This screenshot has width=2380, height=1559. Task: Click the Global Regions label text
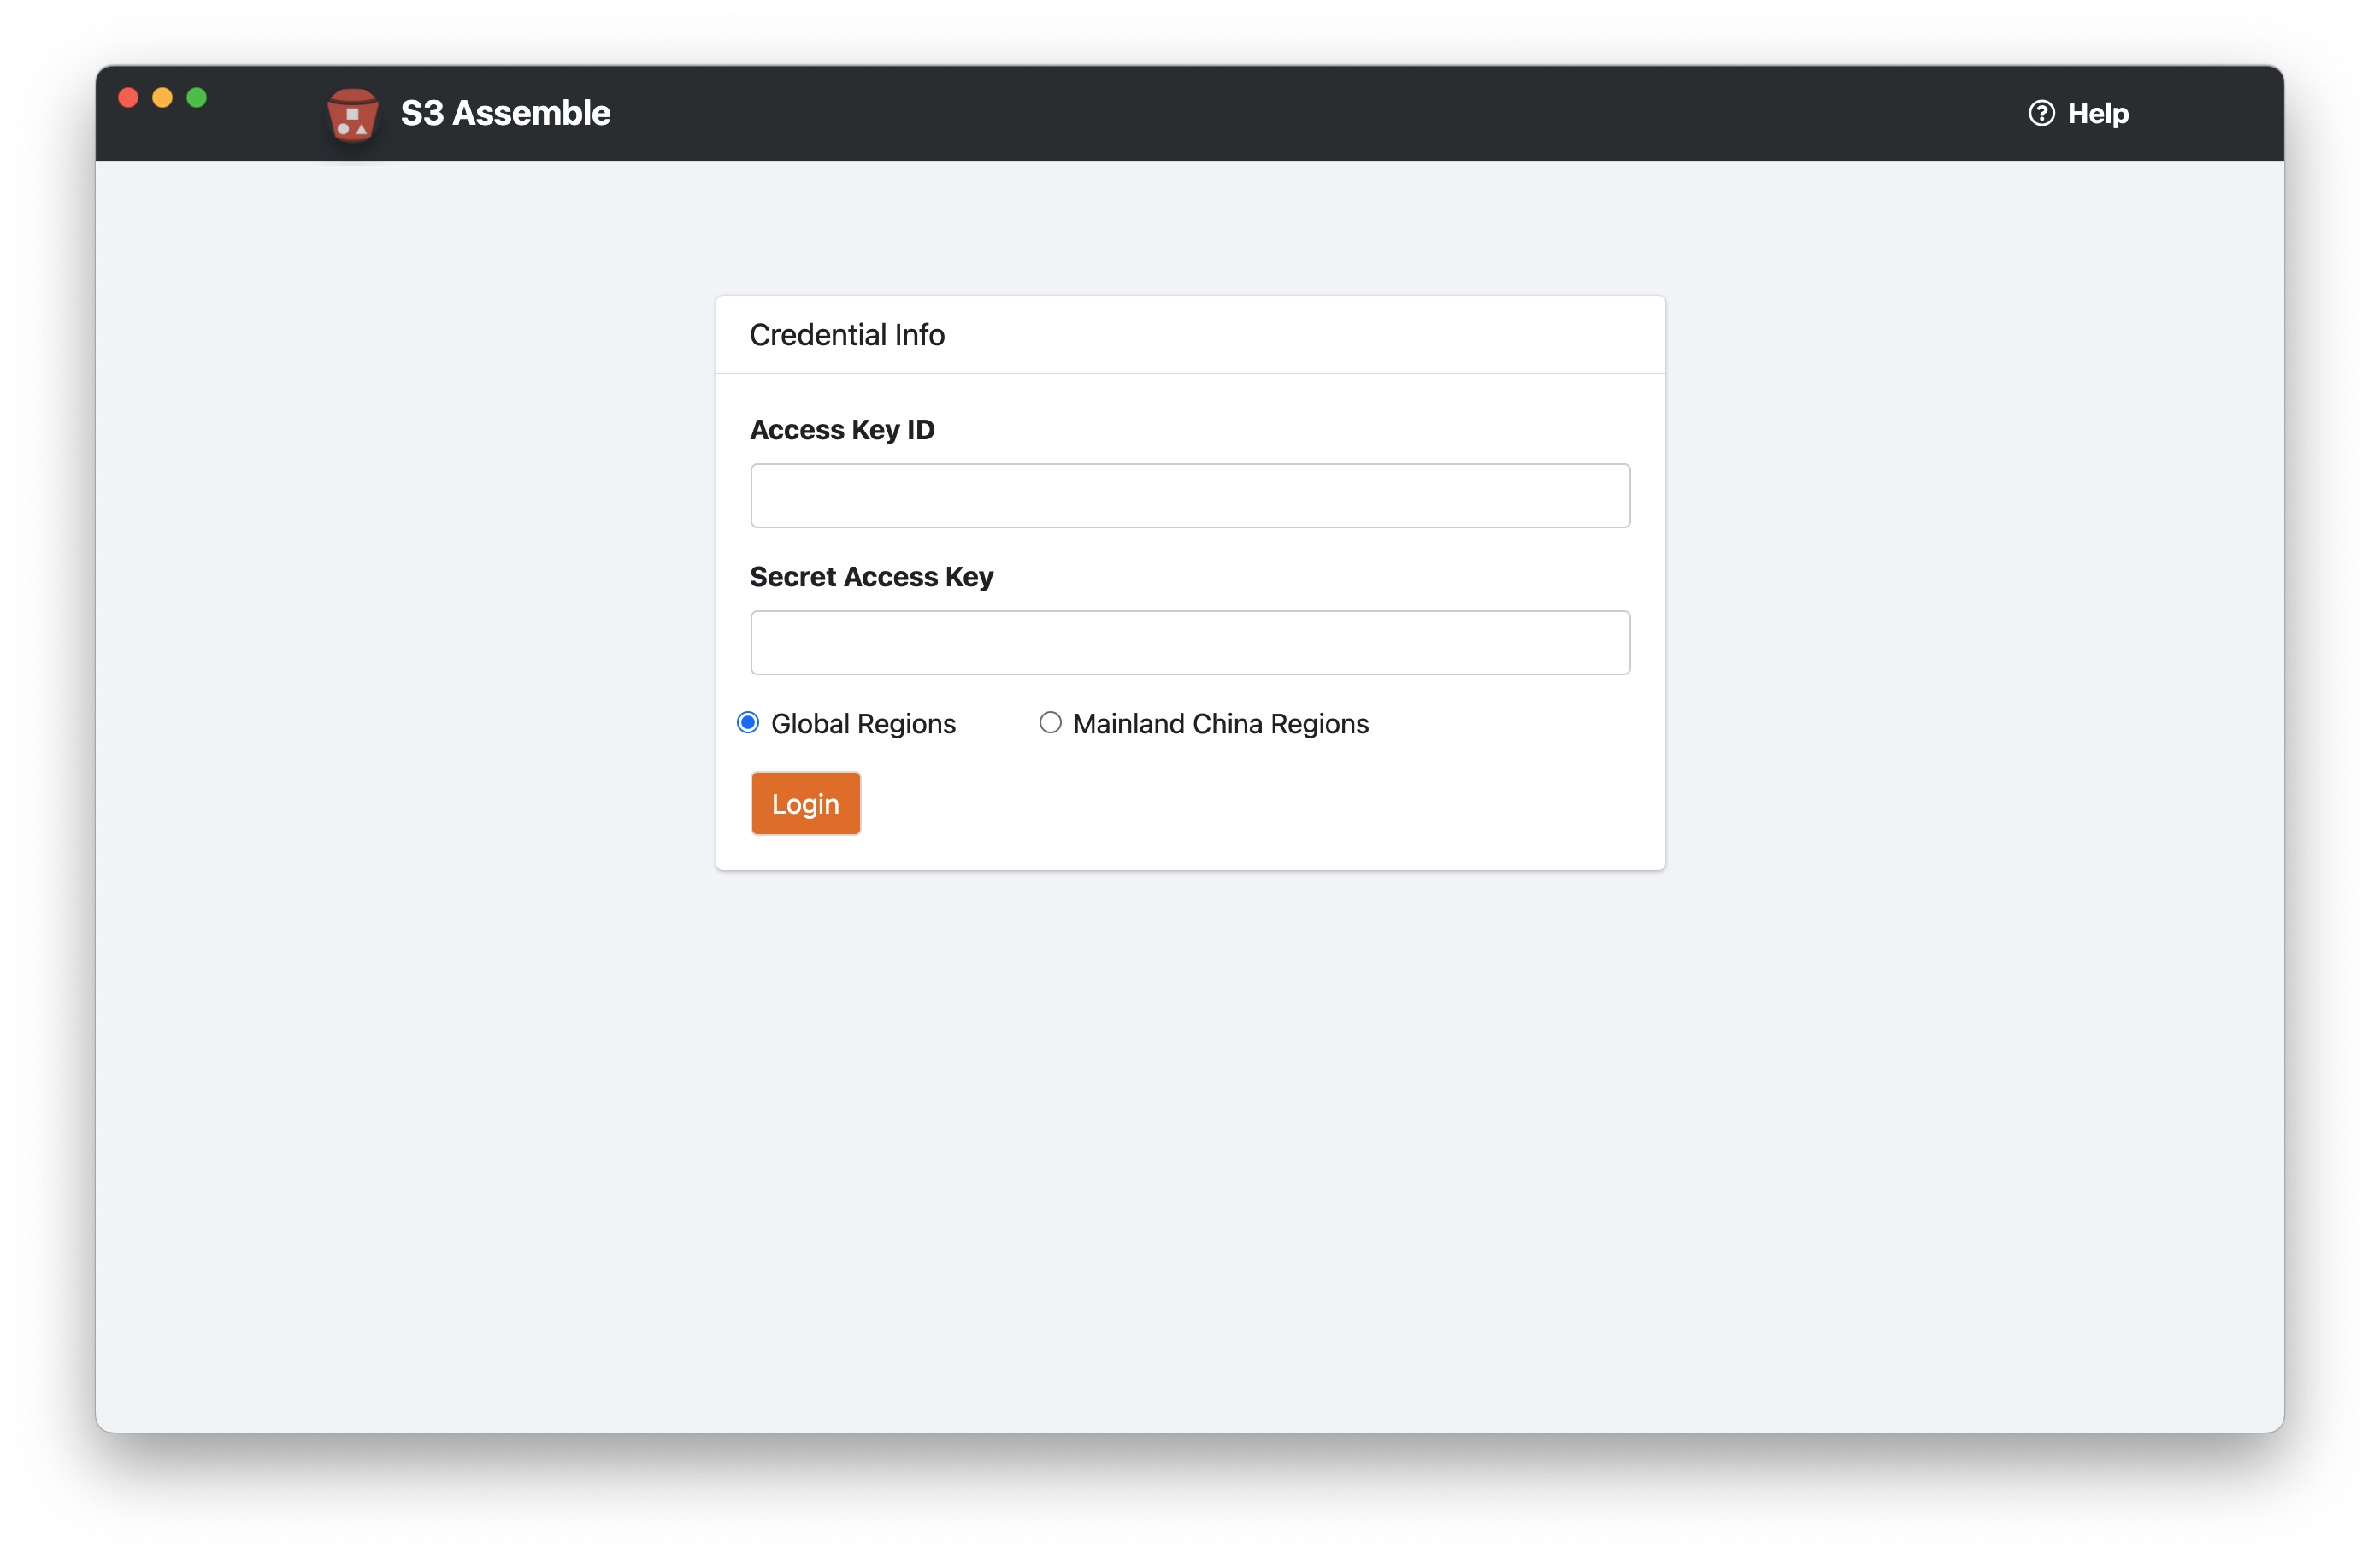[x=862, y=723]
